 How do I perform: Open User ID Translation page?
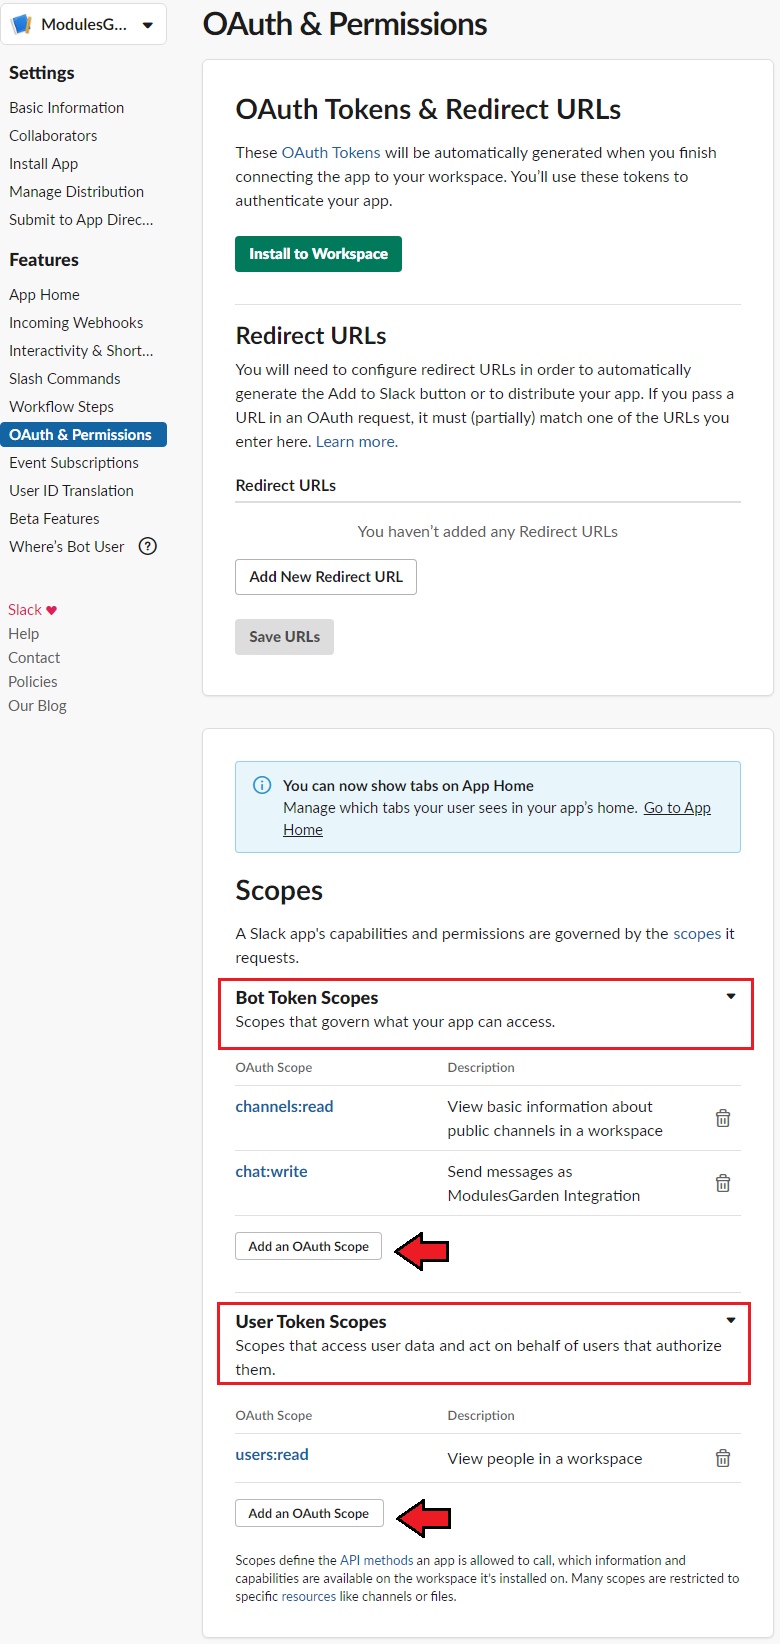pyautogui.click(x=71, y=490)
